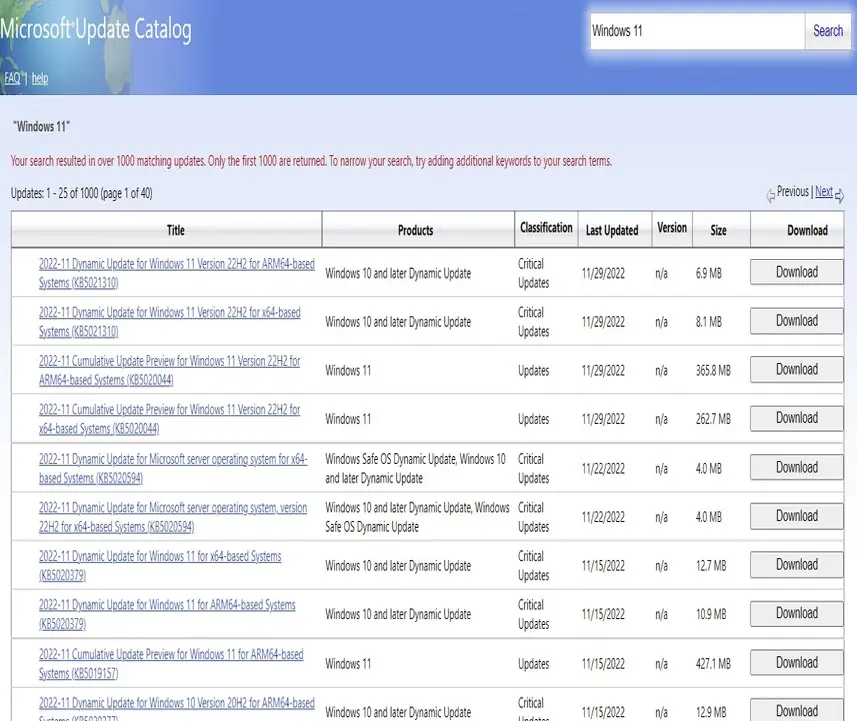Download the 12.7 MB KB5020379 x64 update
This screenshot has height=721, width=857.
pyautogui.click(x=796, y=564)
